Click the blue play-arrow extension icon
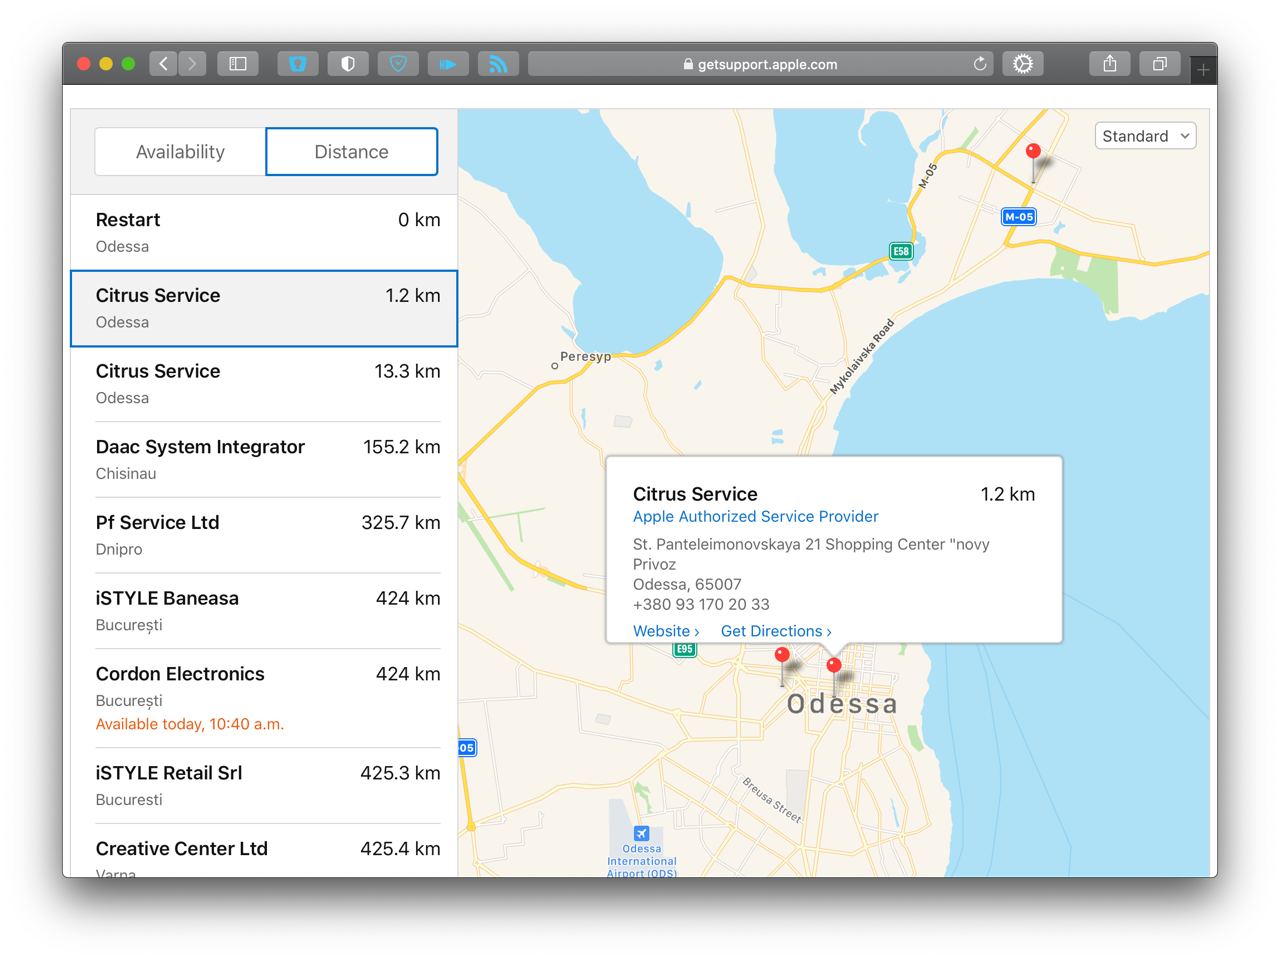The image size is (1280, 960). pos(448,64)
